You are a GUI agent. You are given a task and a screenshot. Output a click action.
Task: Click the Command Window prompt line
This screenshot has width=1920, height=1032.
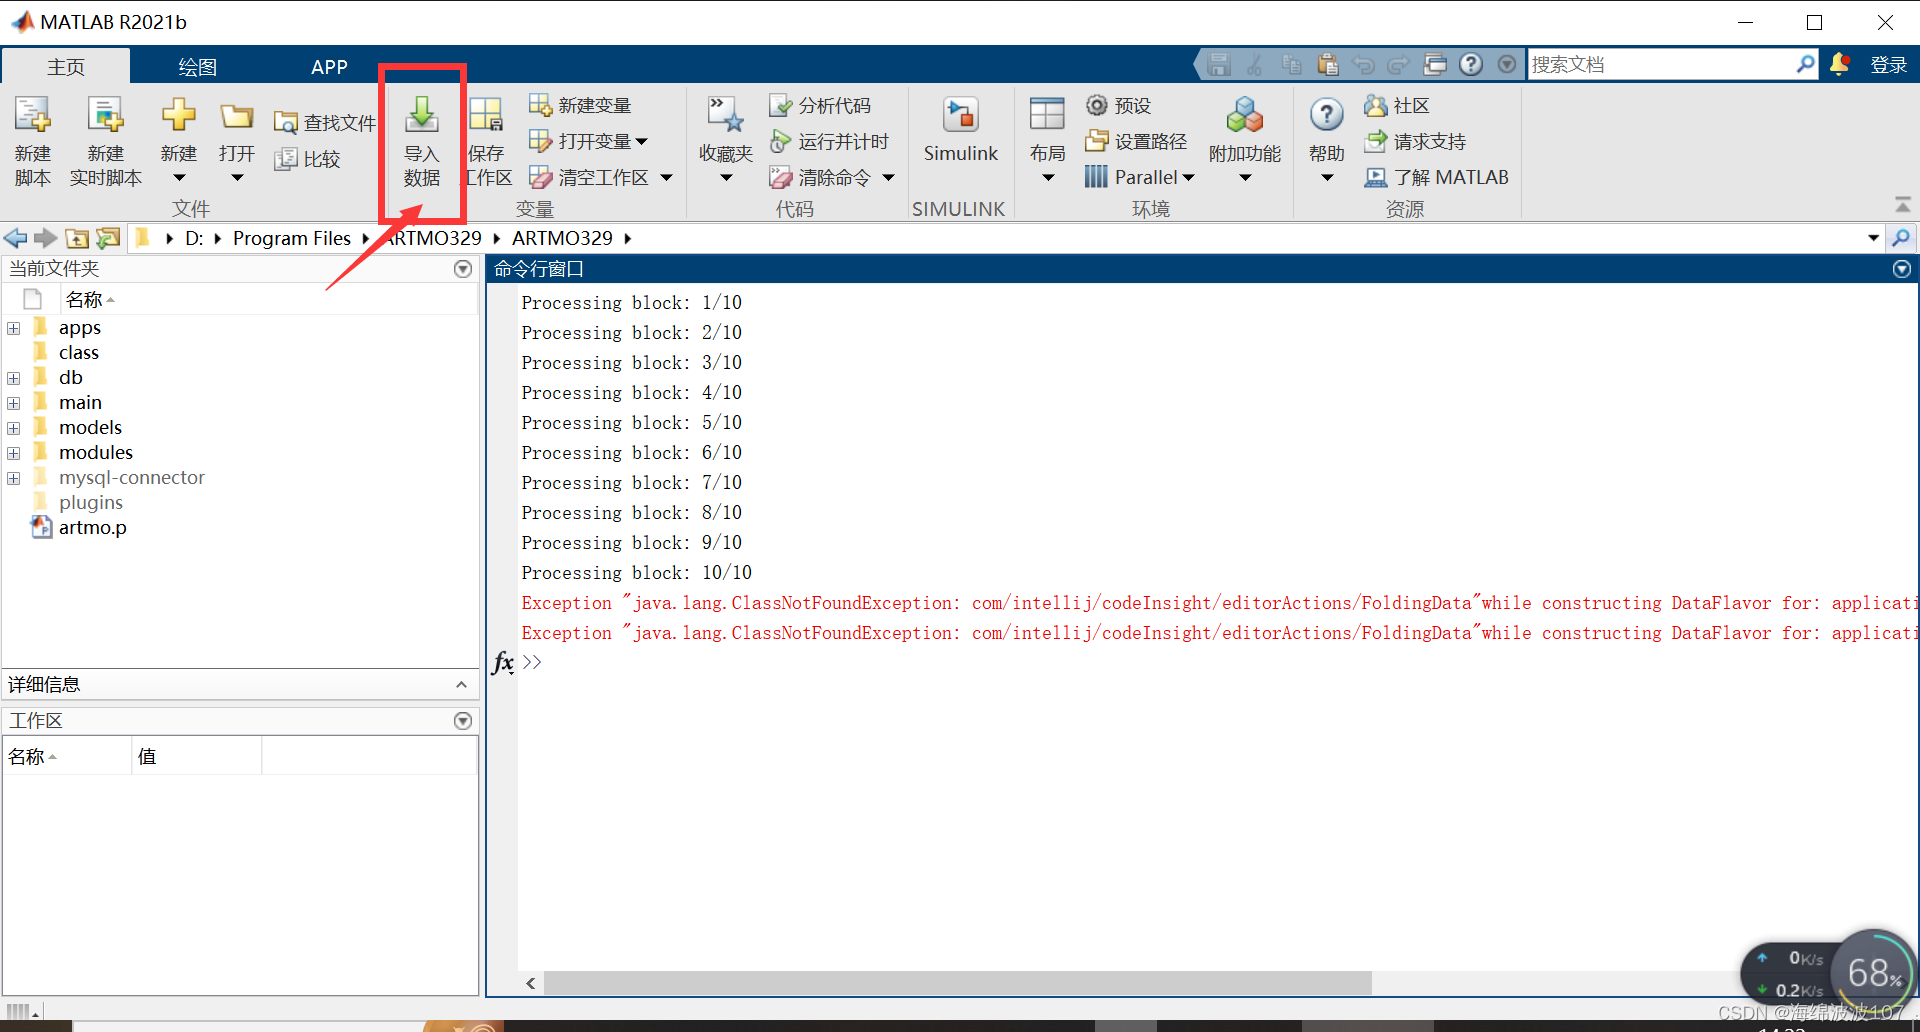[1220, 662]
